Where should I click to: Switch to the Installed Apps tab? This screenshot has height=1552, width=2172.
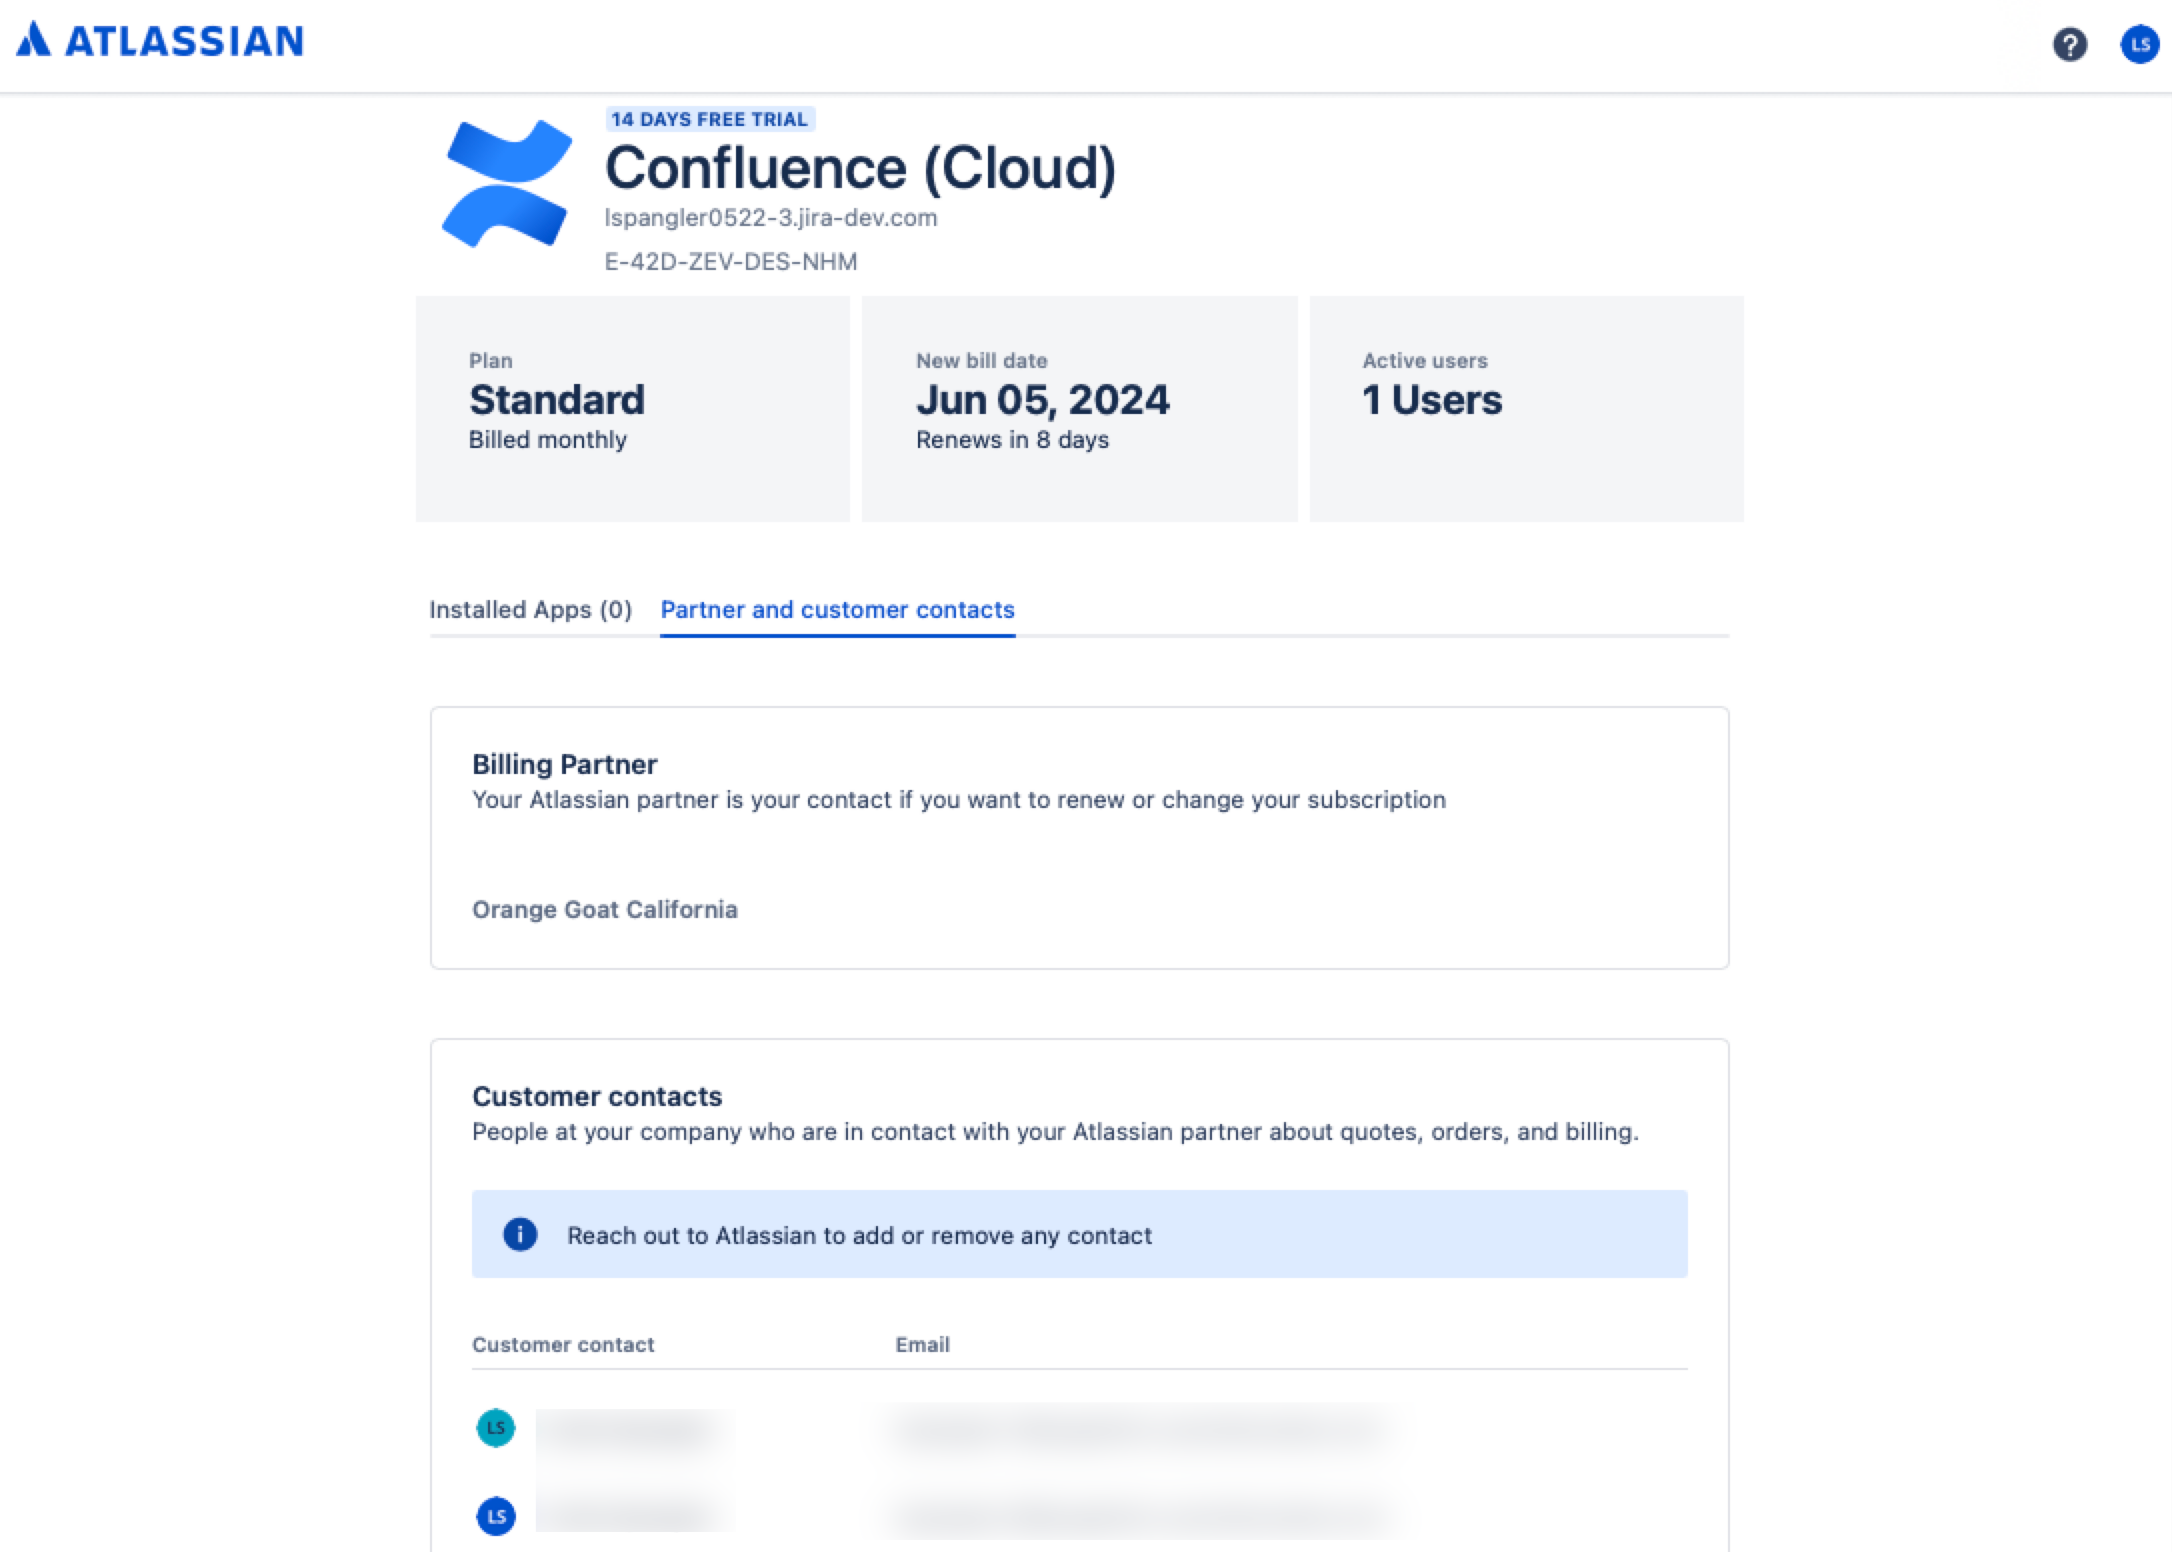(x=527, y=608)
